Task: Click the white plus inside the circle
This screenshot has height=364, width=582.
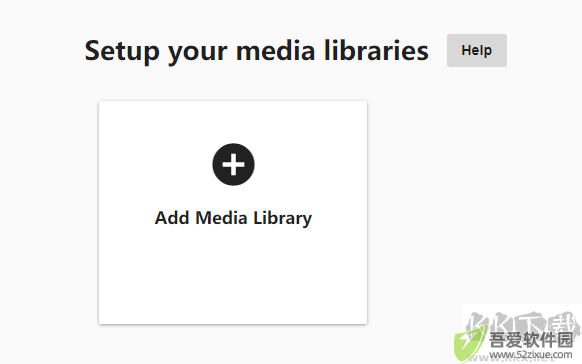Action: click(x=233, y=164)
